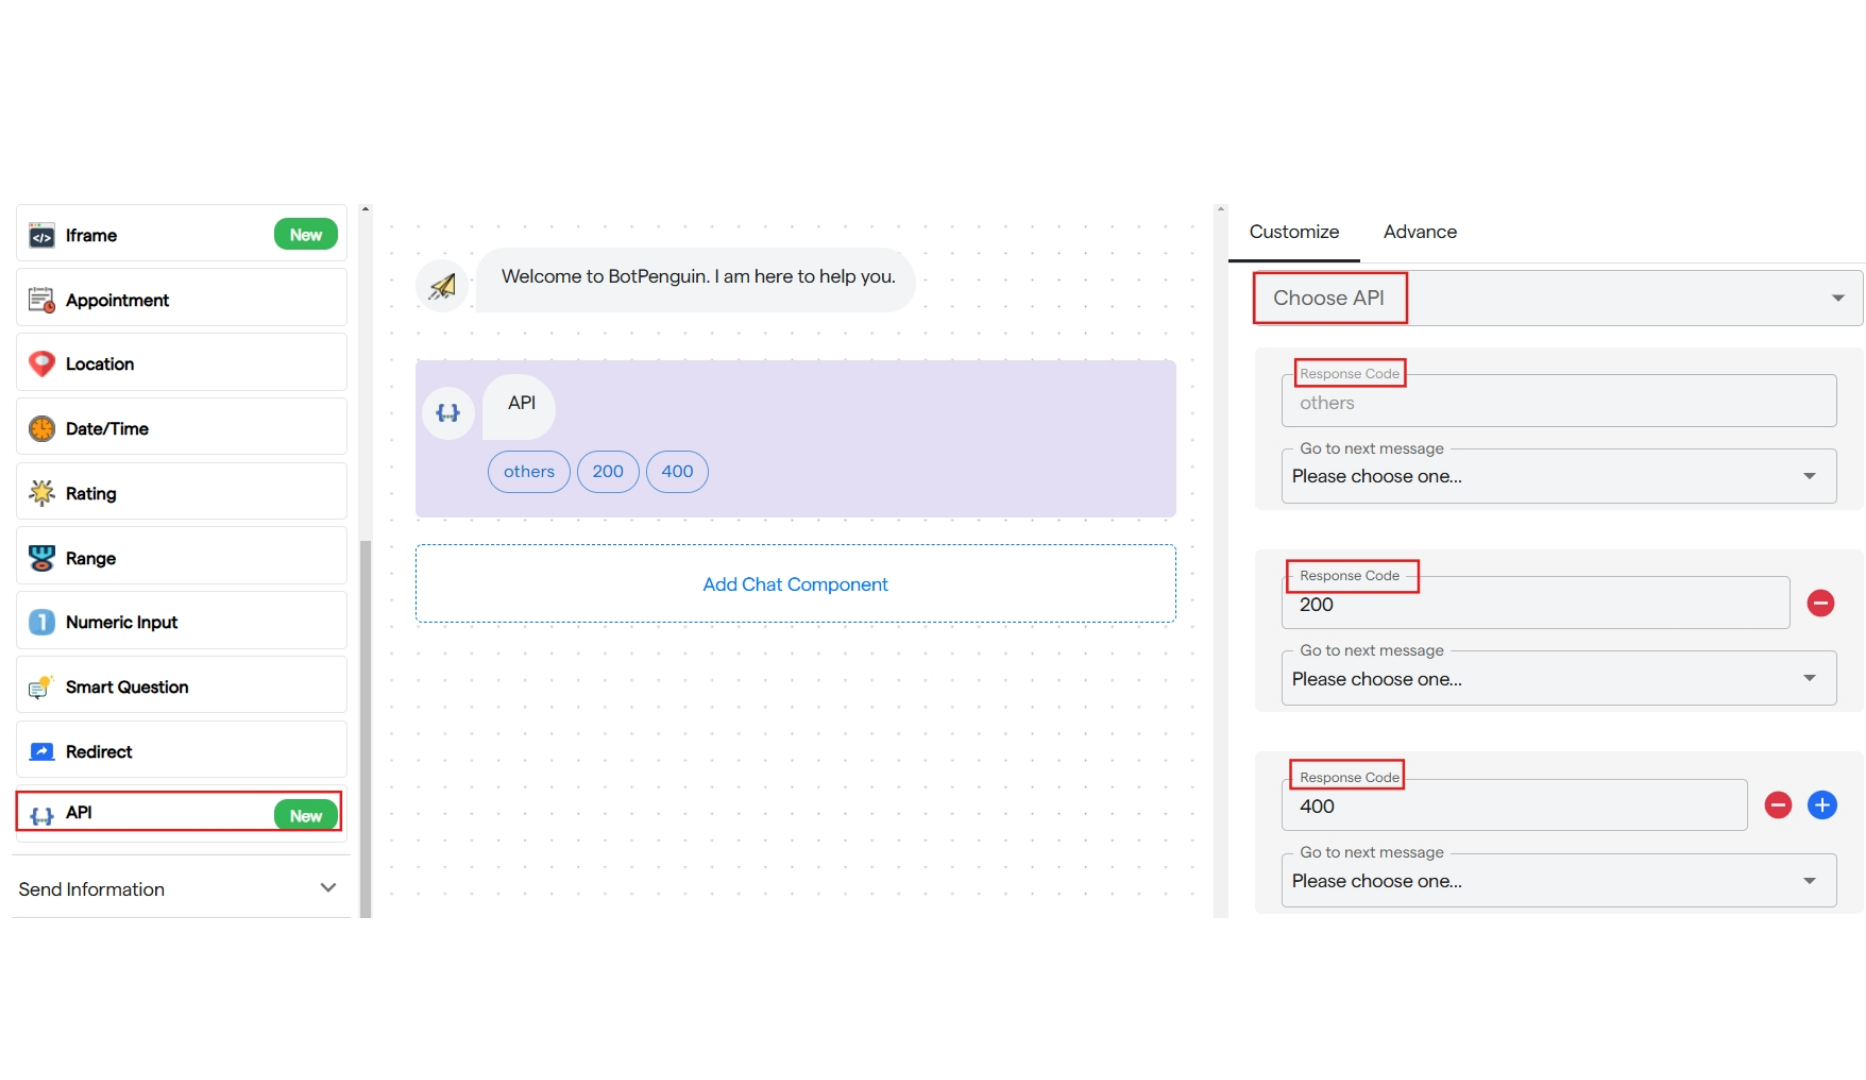
Task: Add the Rating component
Action: tap(181, 492)
